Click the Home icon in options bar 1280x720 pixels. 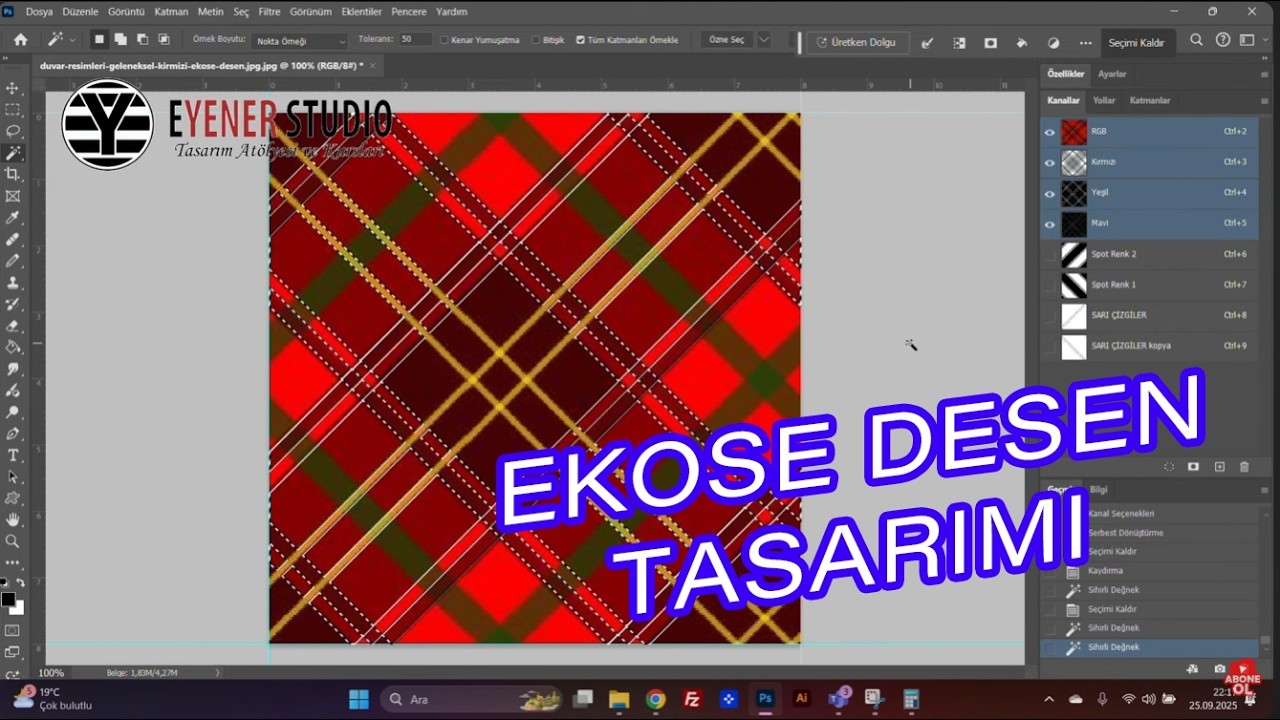tap(20, 40)
